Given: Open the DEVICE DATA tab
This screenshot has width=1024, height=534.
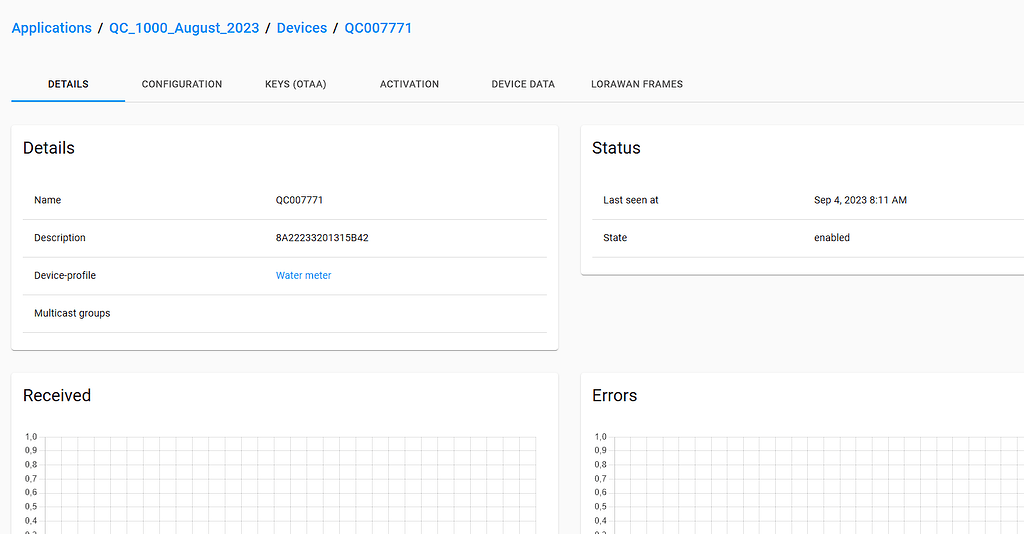Looking at the screenshot, I should coord(523,84).
